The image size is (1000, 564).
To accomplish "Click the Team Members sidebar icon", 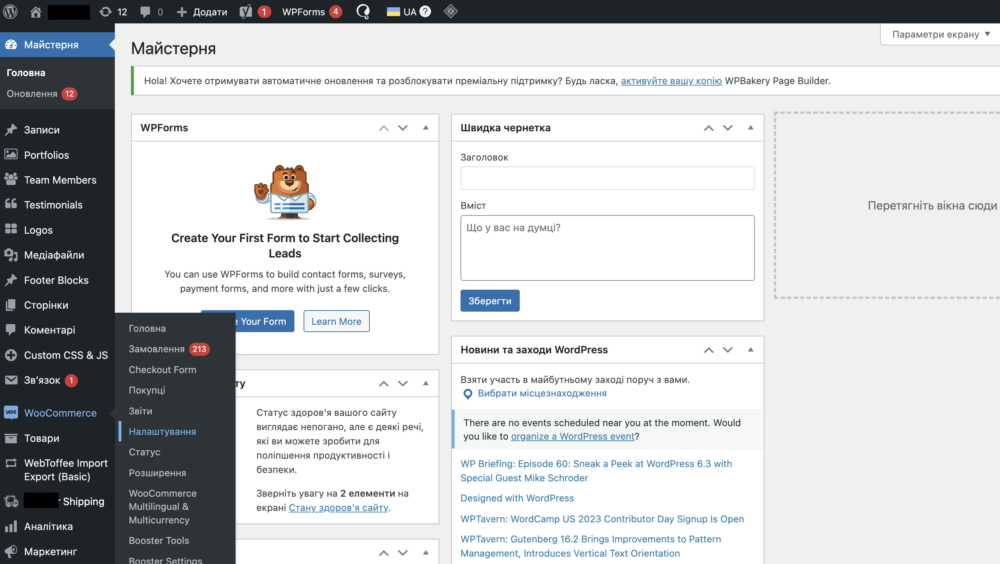I will click(11, 179).
